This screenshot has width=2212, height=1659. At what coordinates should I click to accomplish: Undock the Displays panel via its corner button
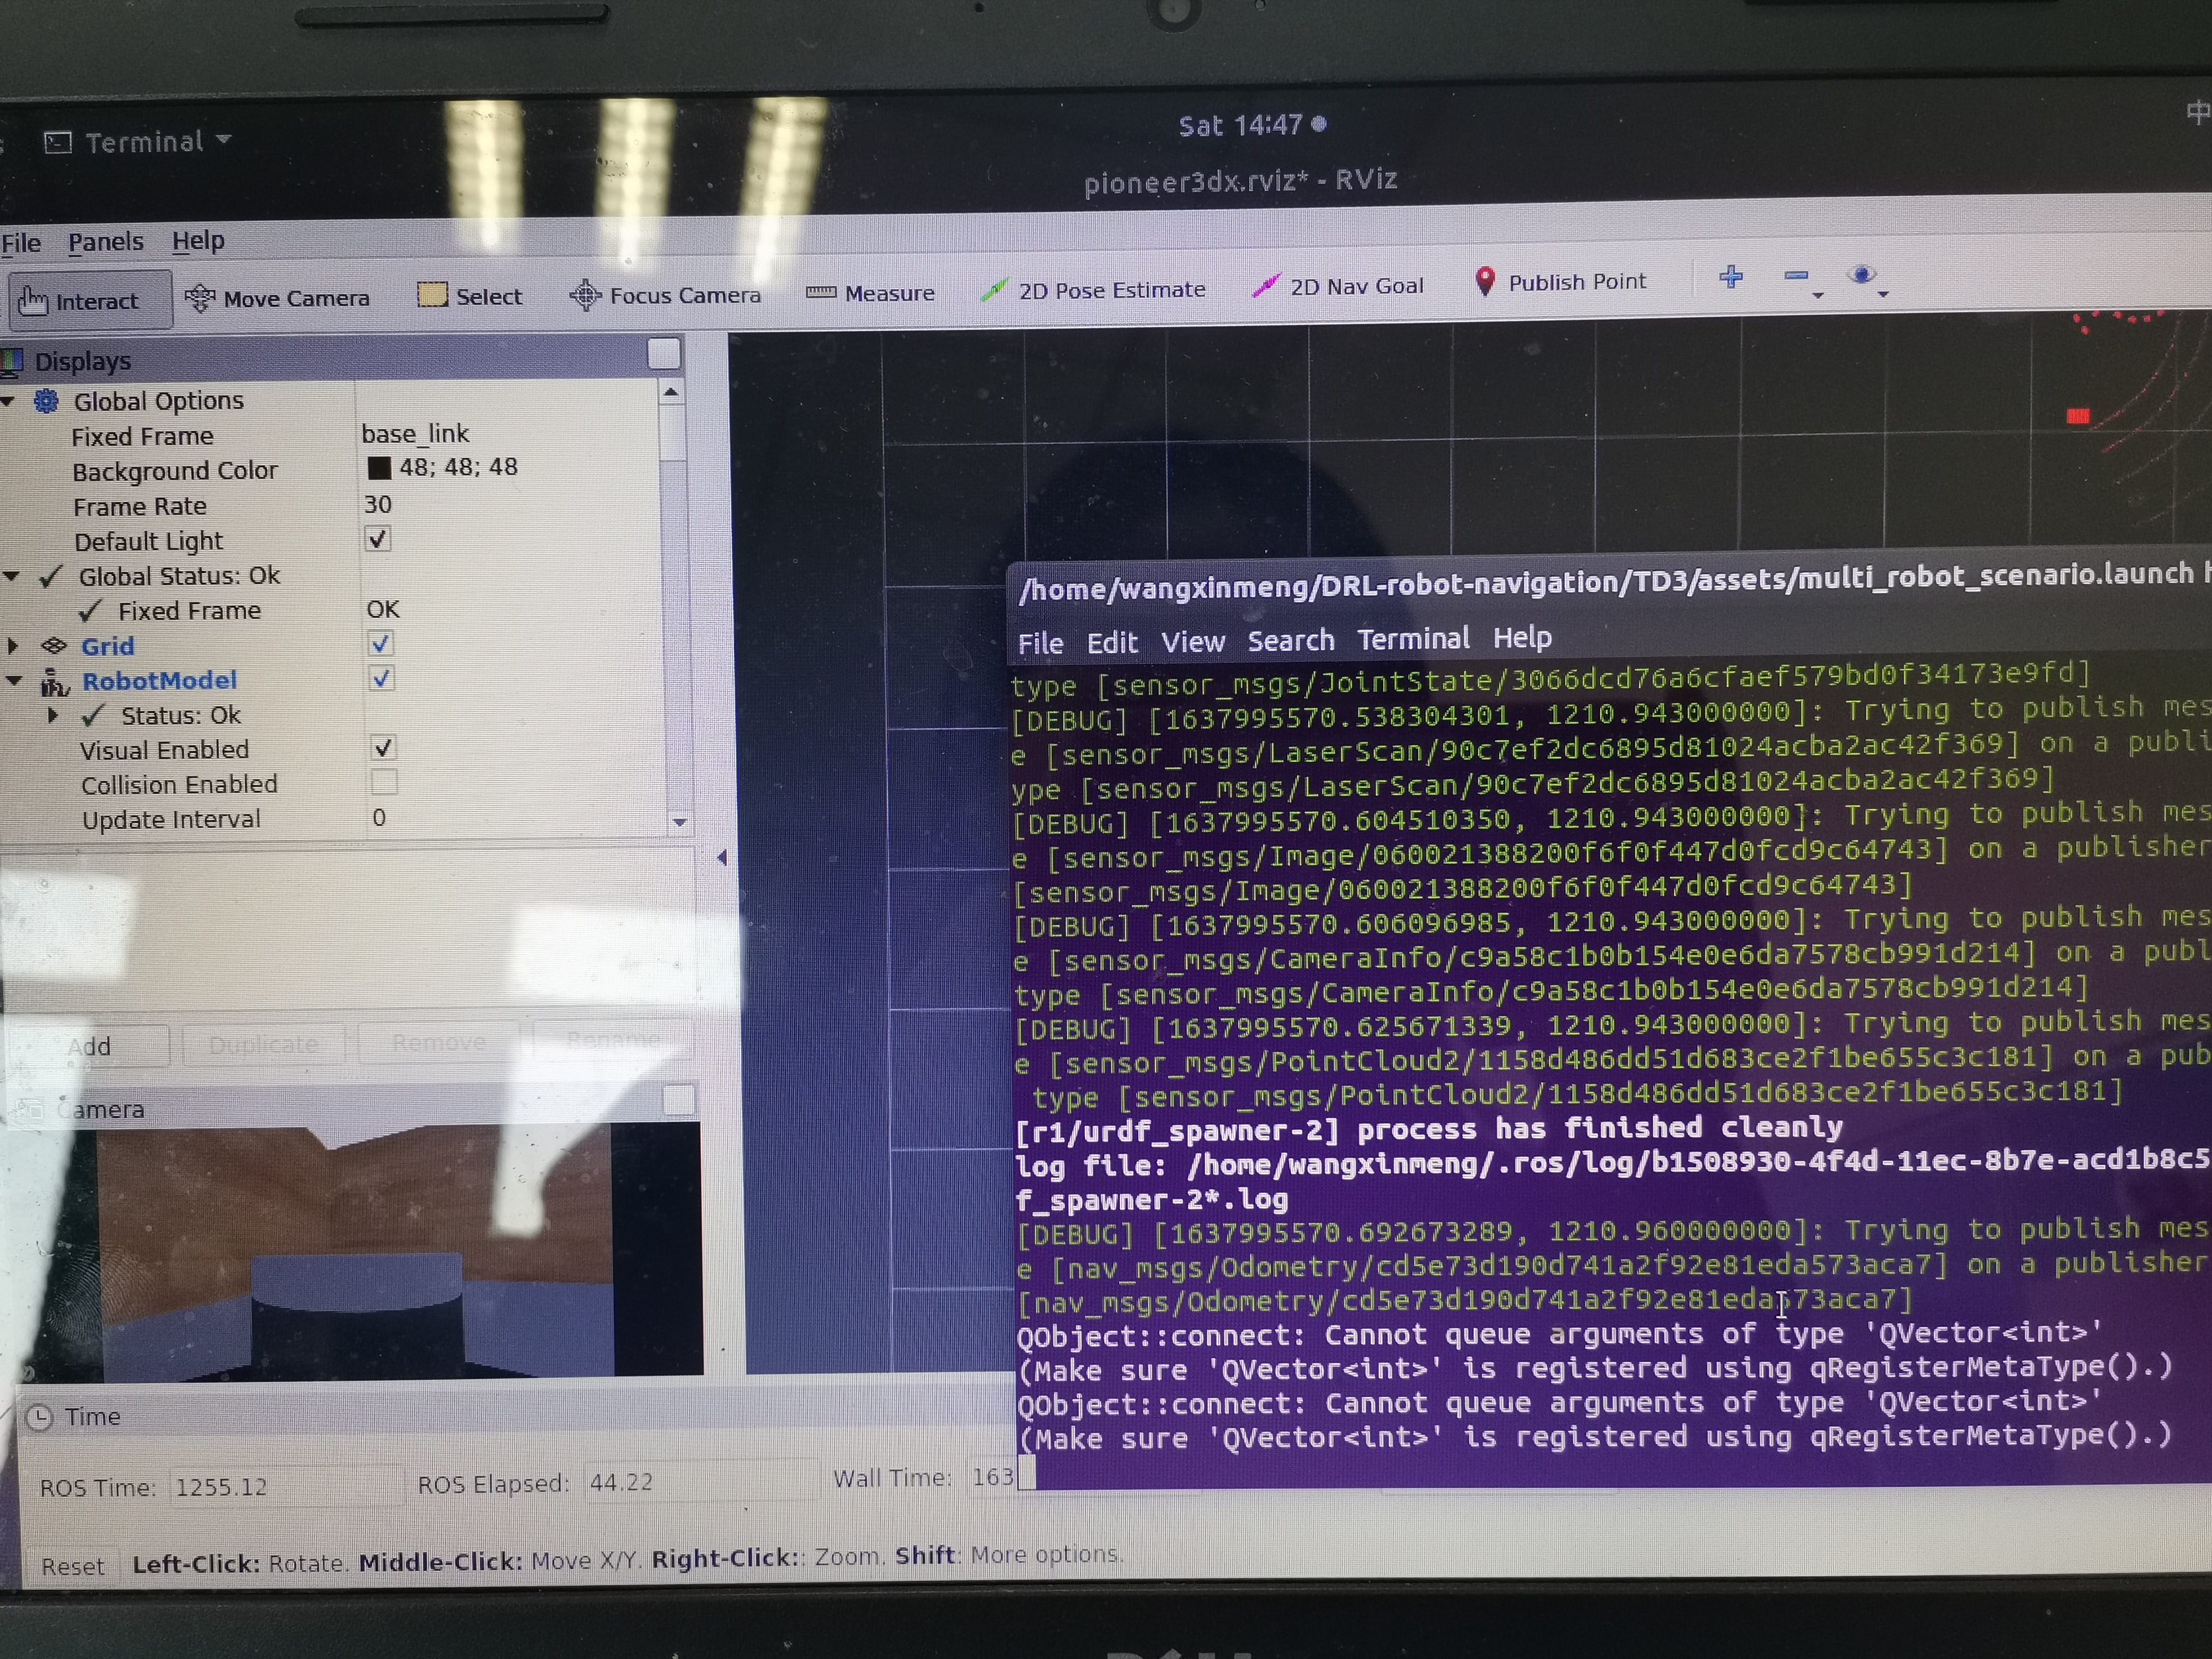point(664,354)
